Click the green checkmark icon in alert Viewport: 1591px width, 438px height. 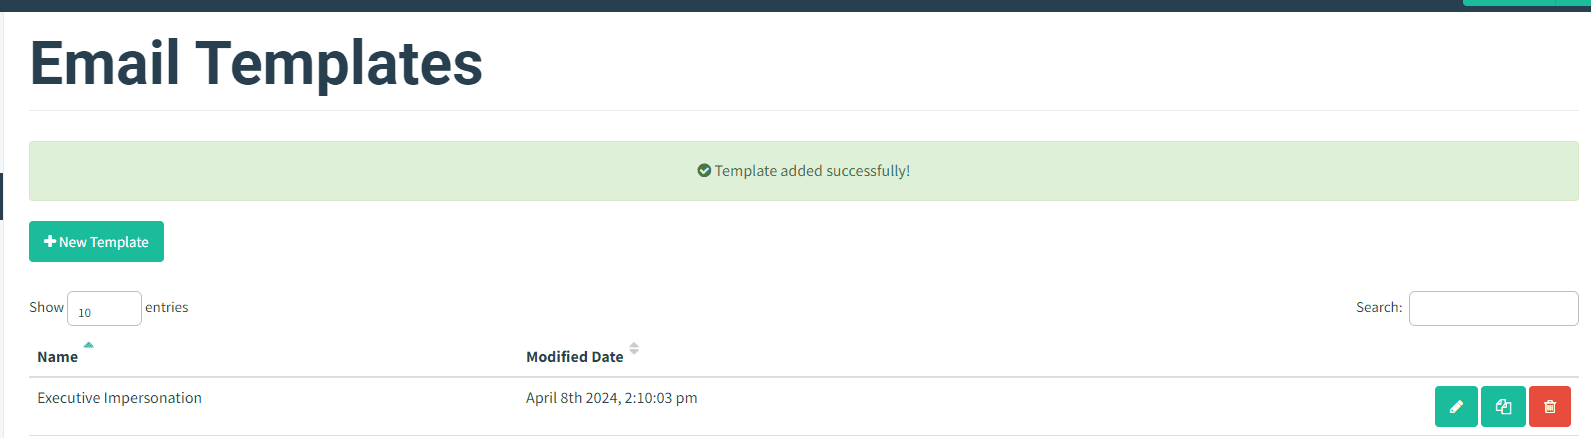tap(704, 171)
